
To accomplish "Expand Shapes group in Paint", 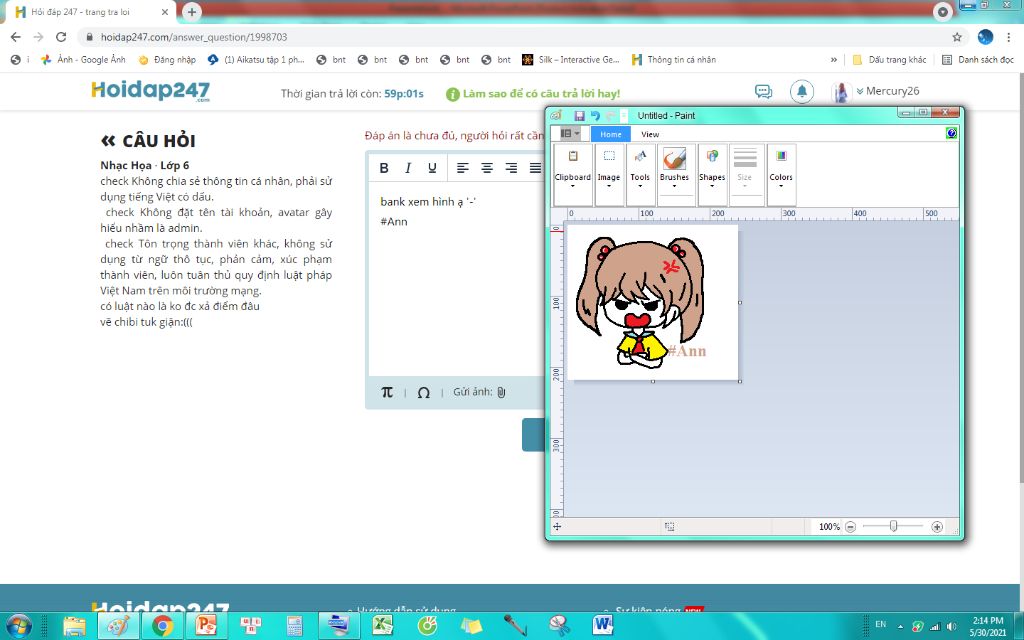I will (x=712, y=175).
